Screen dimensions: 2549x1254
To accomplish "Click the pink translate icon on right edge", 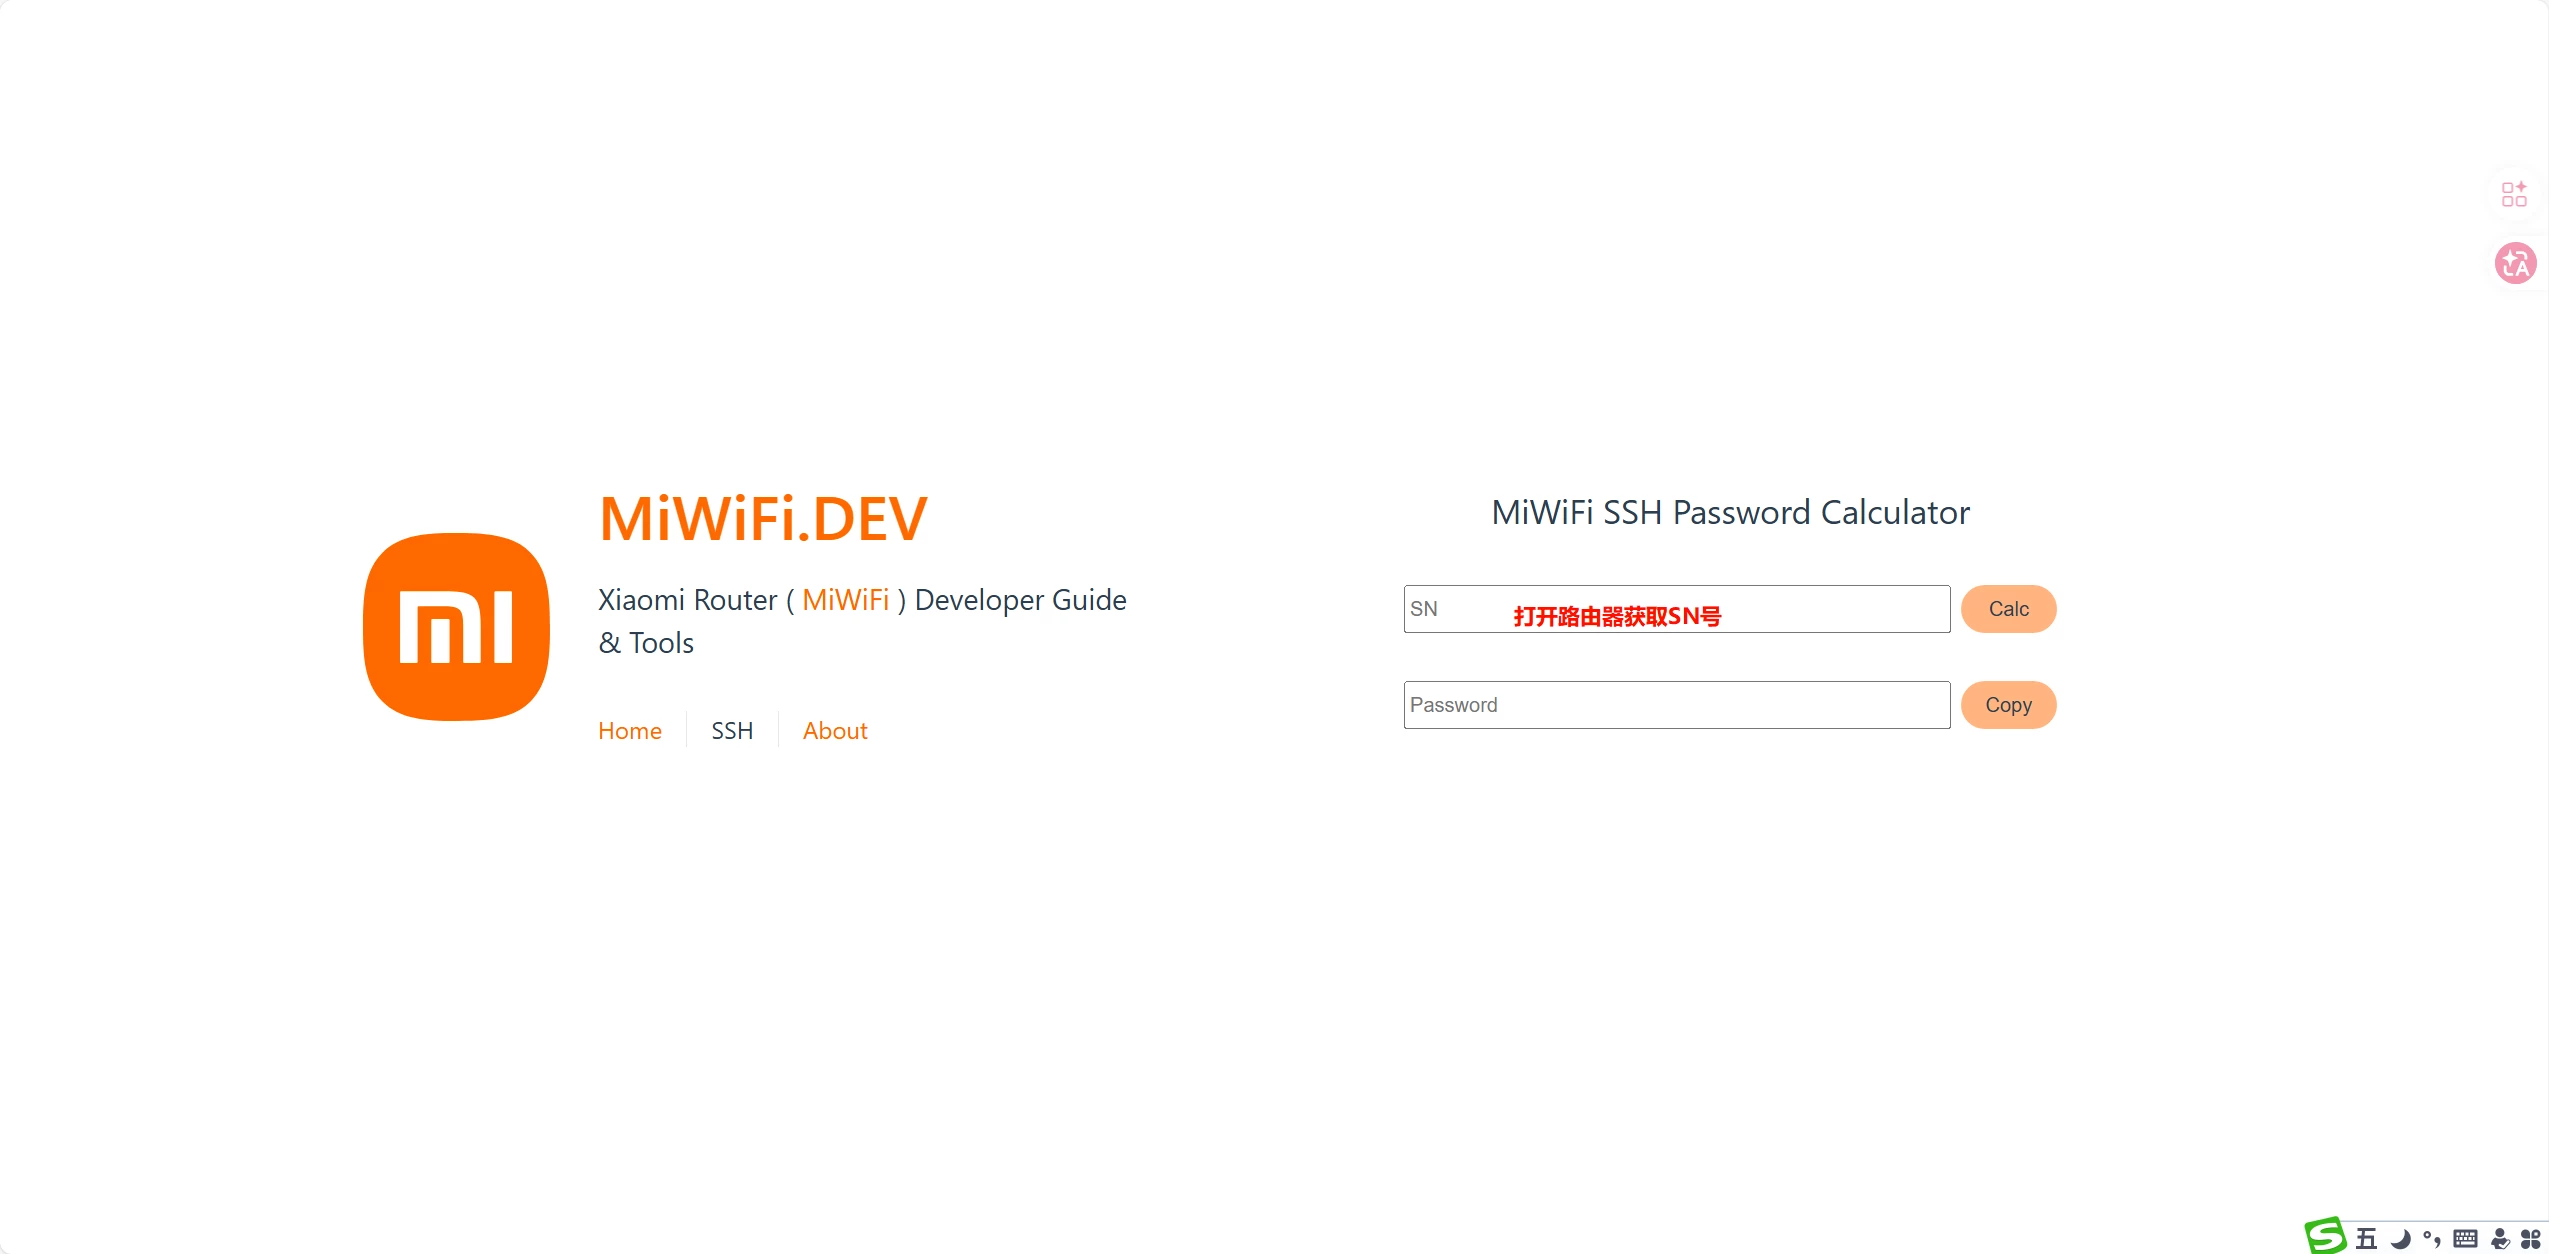I will pyautogui.click(x=2515, y=264).
